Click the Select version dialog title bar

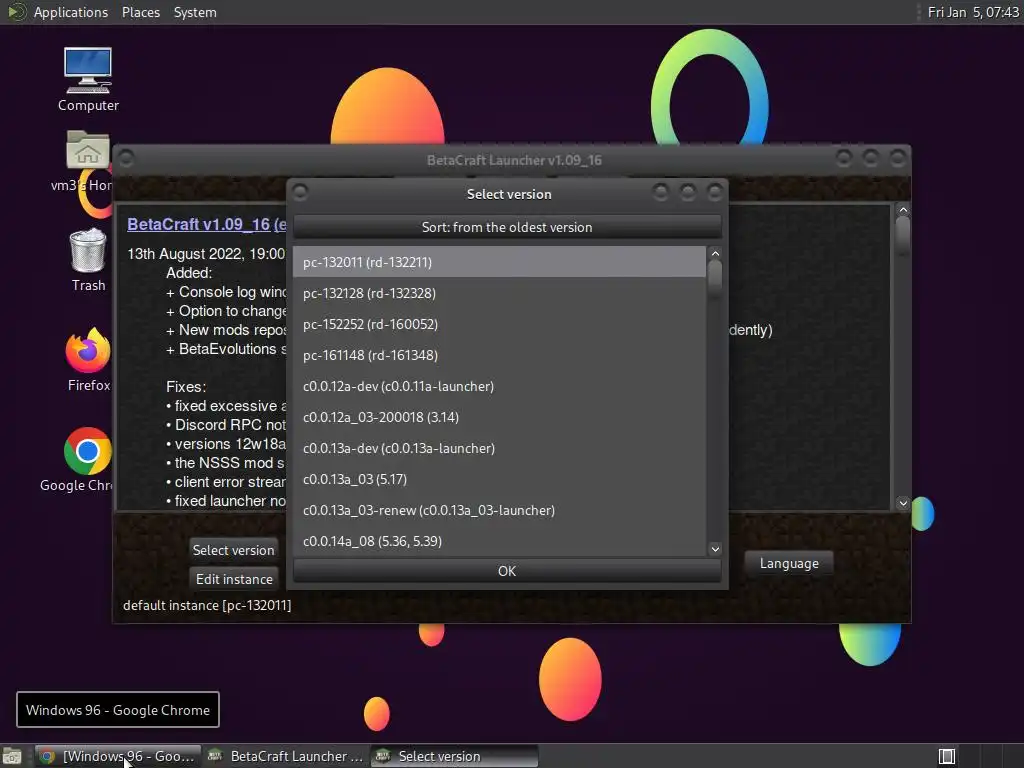[x=509, y=194]
